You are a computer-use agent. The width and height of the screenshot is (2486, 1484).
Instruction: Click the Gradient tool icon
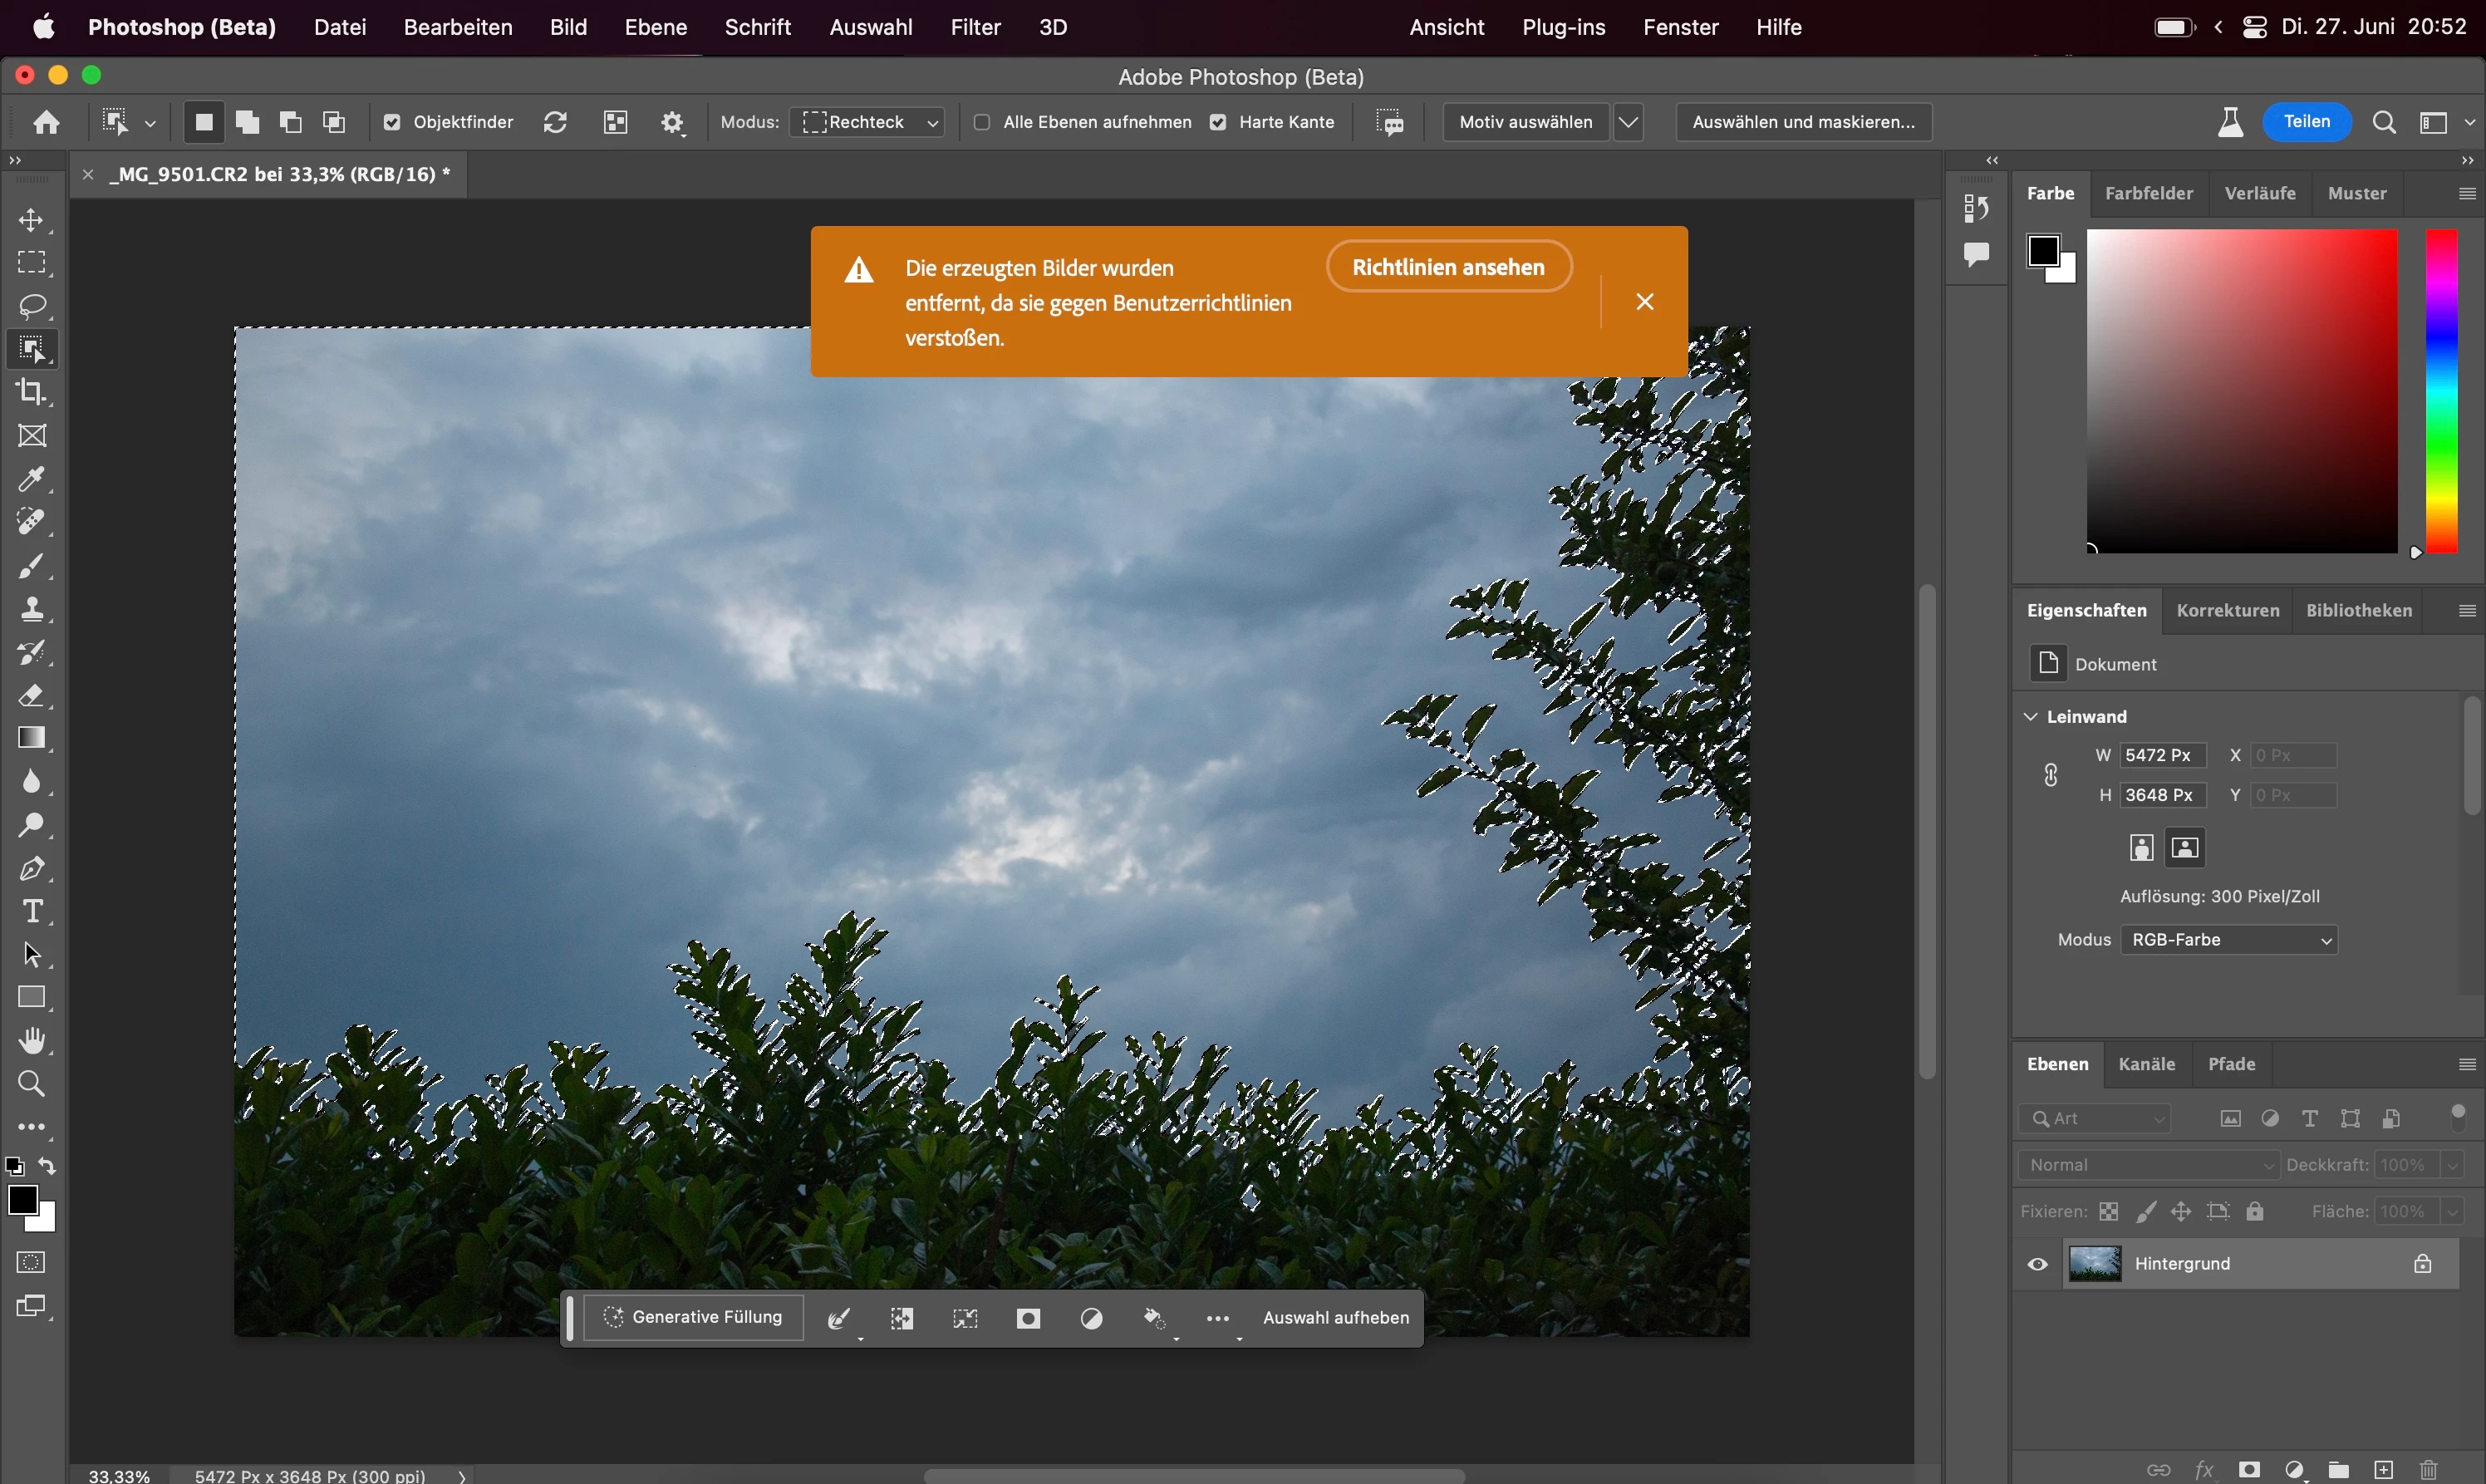click(32, 738)
